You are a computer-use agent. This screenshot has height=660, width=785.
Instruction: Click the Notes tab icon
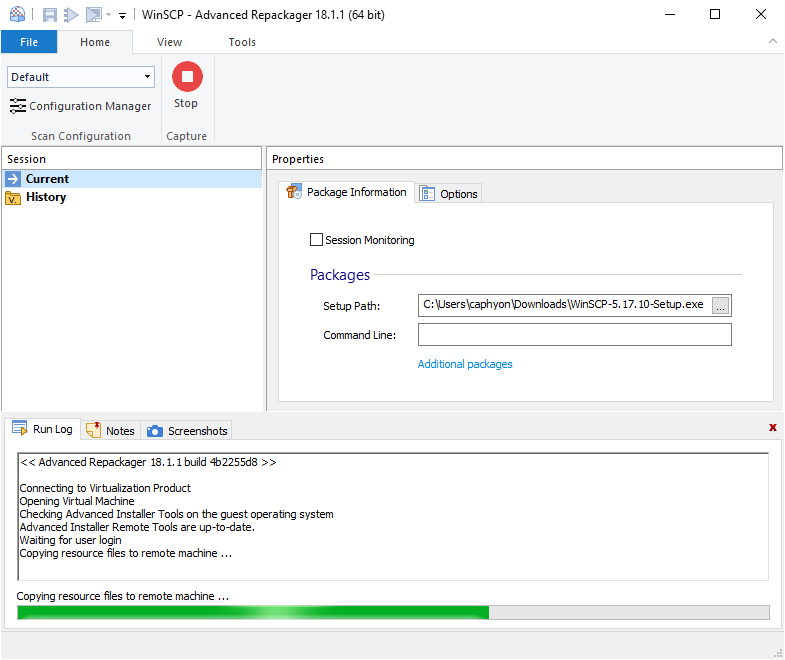[x=94, y=430]
